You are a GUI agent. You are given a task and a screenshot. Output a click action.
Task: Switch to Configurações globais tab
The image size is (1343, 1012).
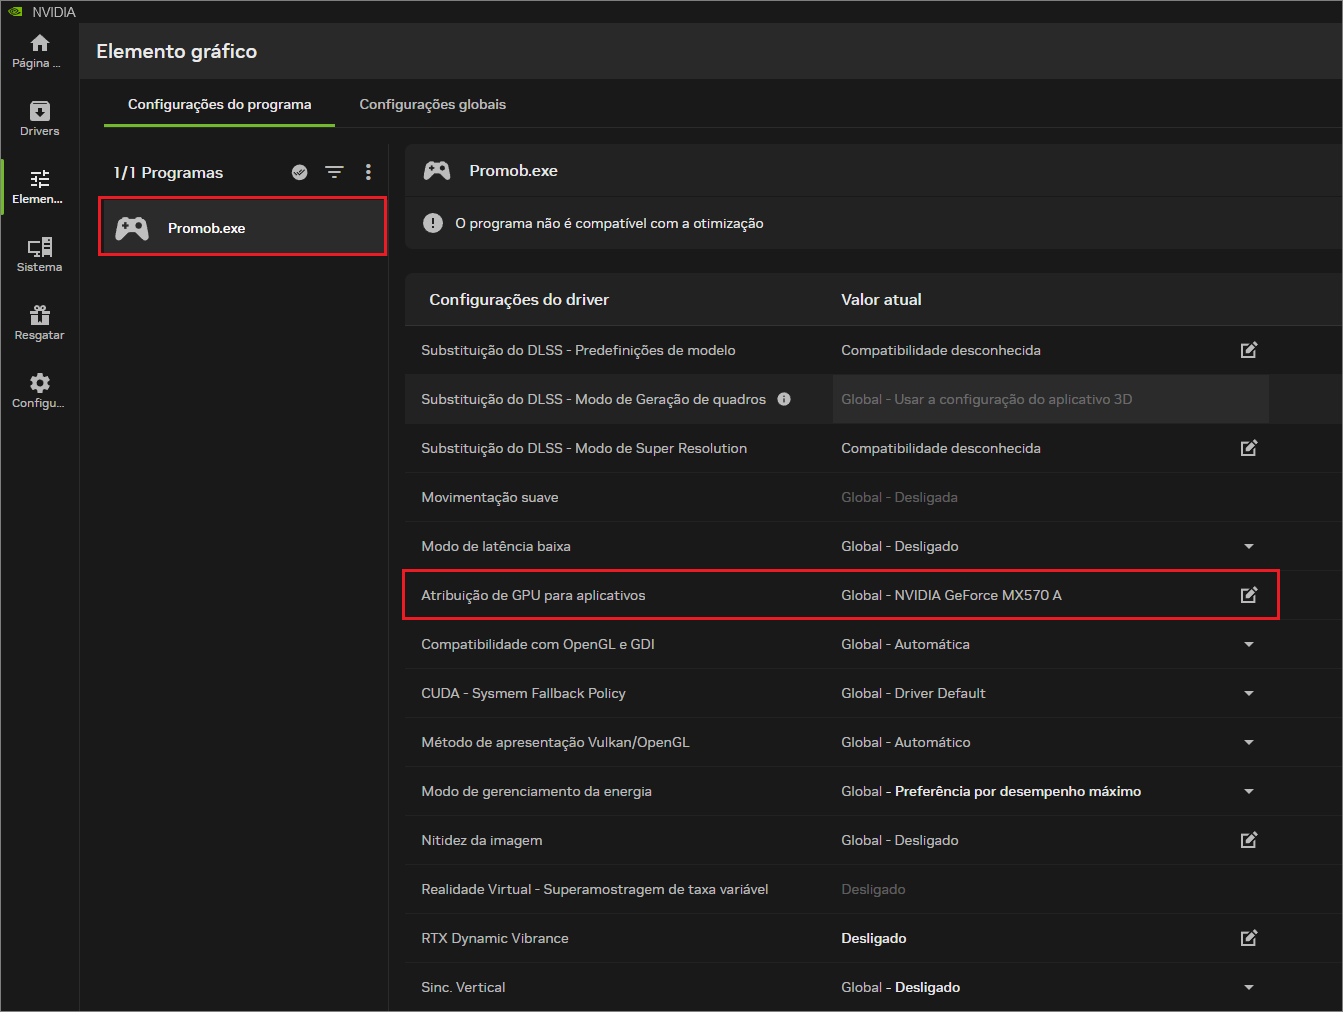pos(433,104)
